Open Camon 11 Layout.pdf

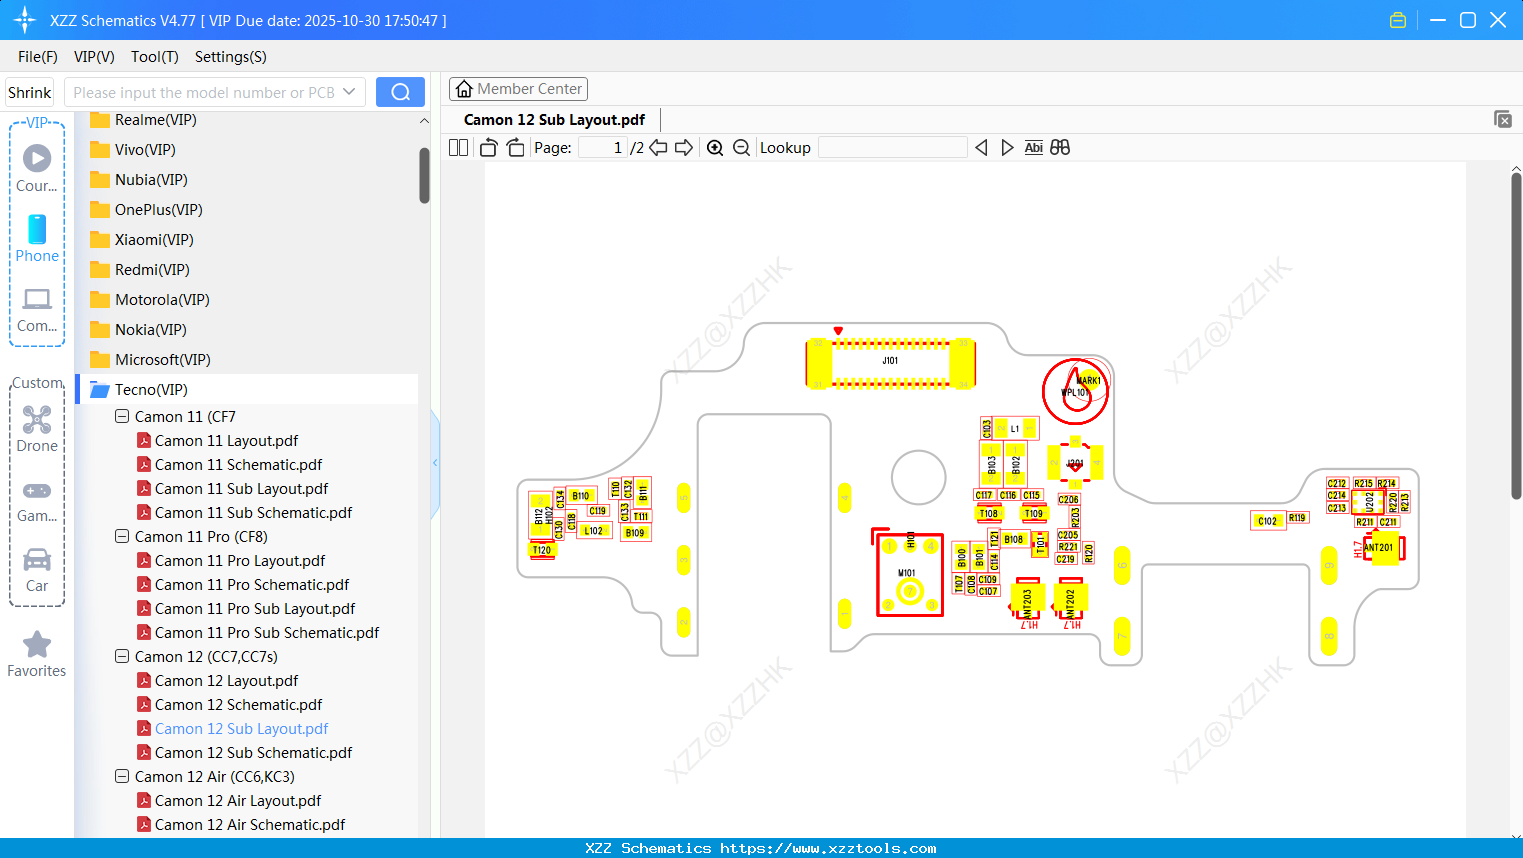point(226,441)
